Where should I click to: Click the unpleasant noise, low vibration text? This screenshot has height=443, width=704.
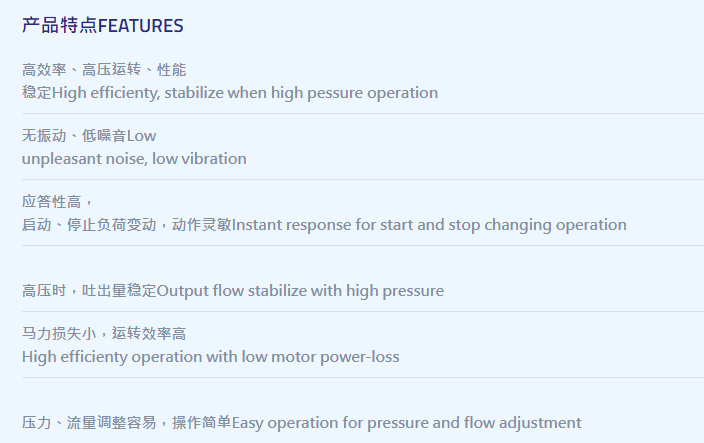coord(134,159)
